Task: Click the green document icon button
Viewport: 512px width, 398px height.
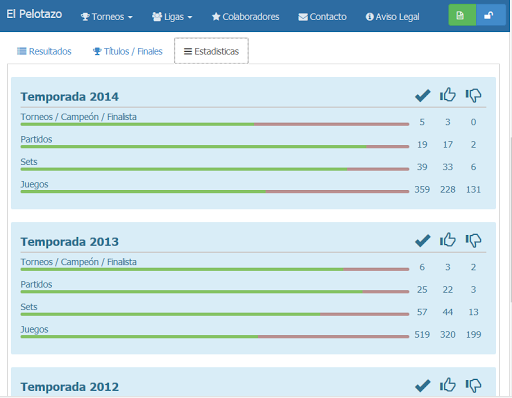Action: (x=462, y=15)
